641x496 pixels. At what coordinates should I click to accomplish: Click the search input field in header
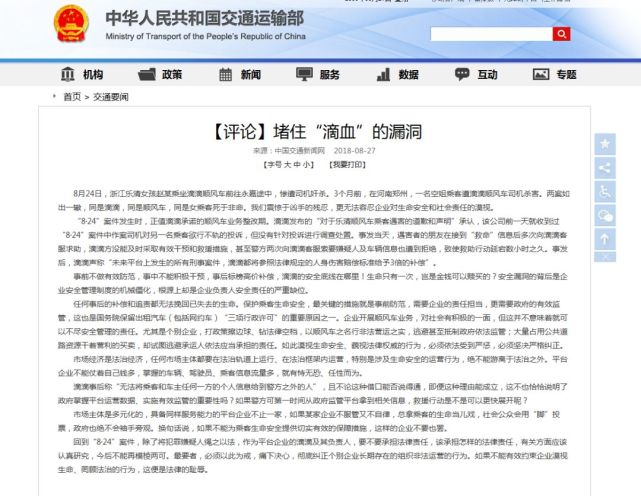(490, 34)
